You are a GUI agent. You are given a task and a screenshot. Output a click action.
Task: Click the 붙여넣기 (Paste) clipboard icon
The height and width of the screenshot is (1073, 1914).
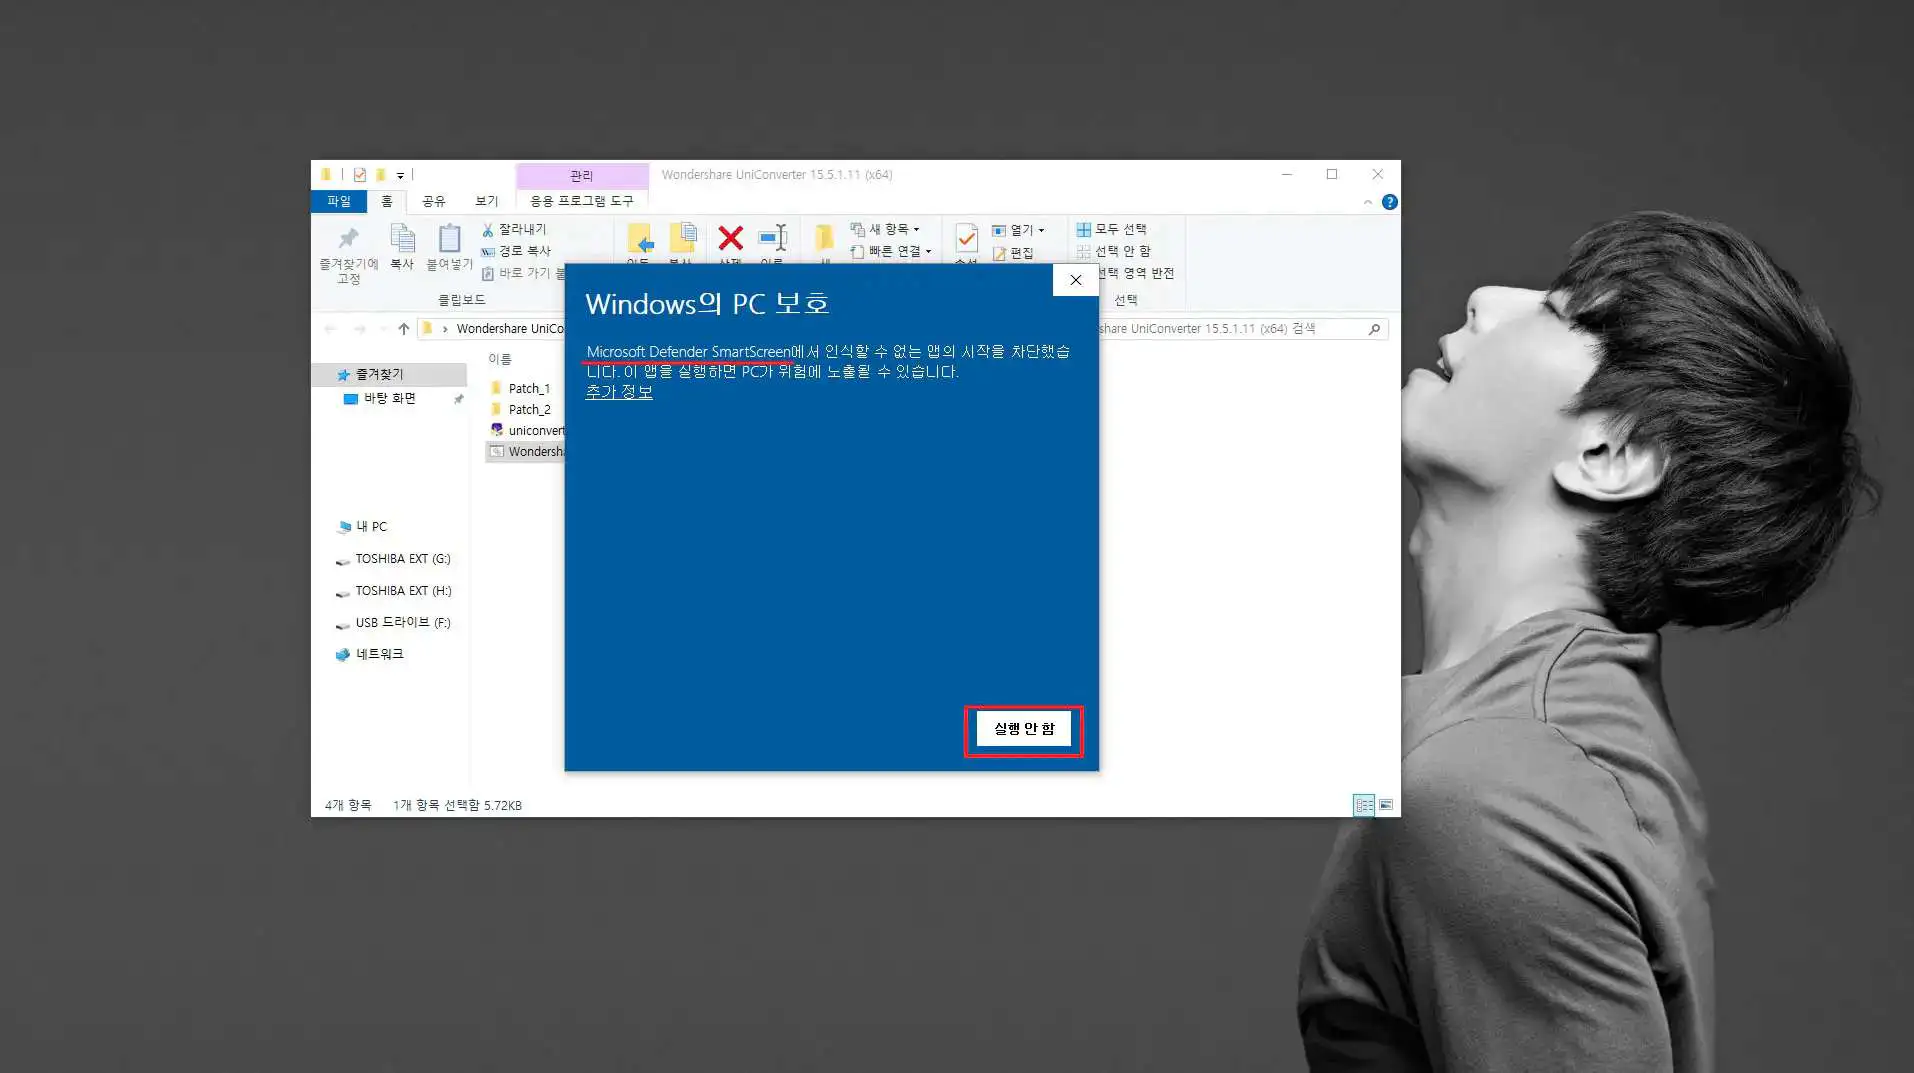click(450, 238)
